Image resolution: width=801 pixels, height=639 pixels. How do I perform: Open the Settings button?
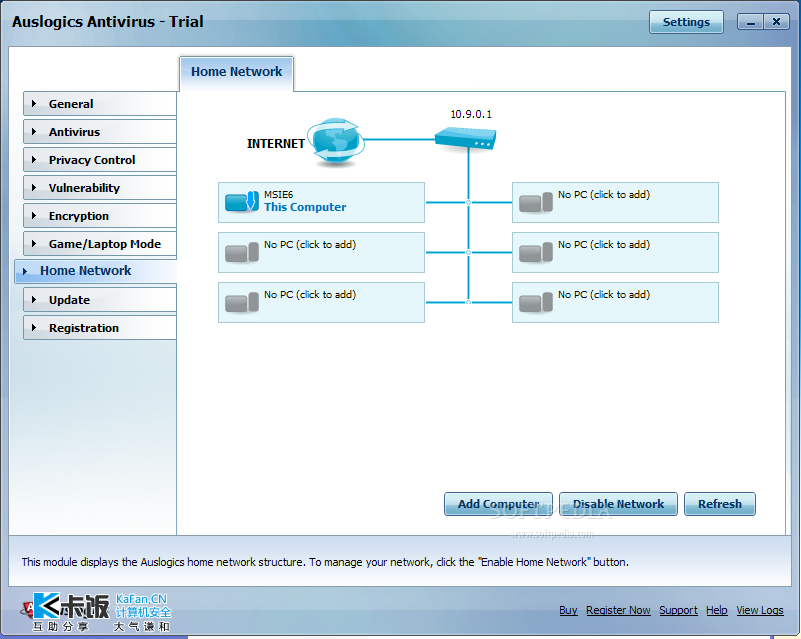coord(686,22)
